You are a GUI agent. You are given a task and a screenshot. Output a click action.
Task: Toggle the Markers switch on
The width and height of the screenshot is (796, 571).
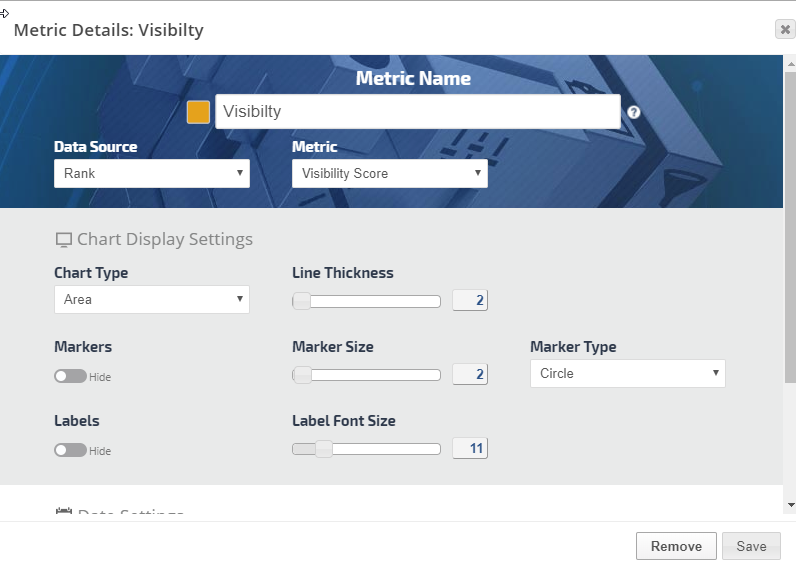pos(70,377)
